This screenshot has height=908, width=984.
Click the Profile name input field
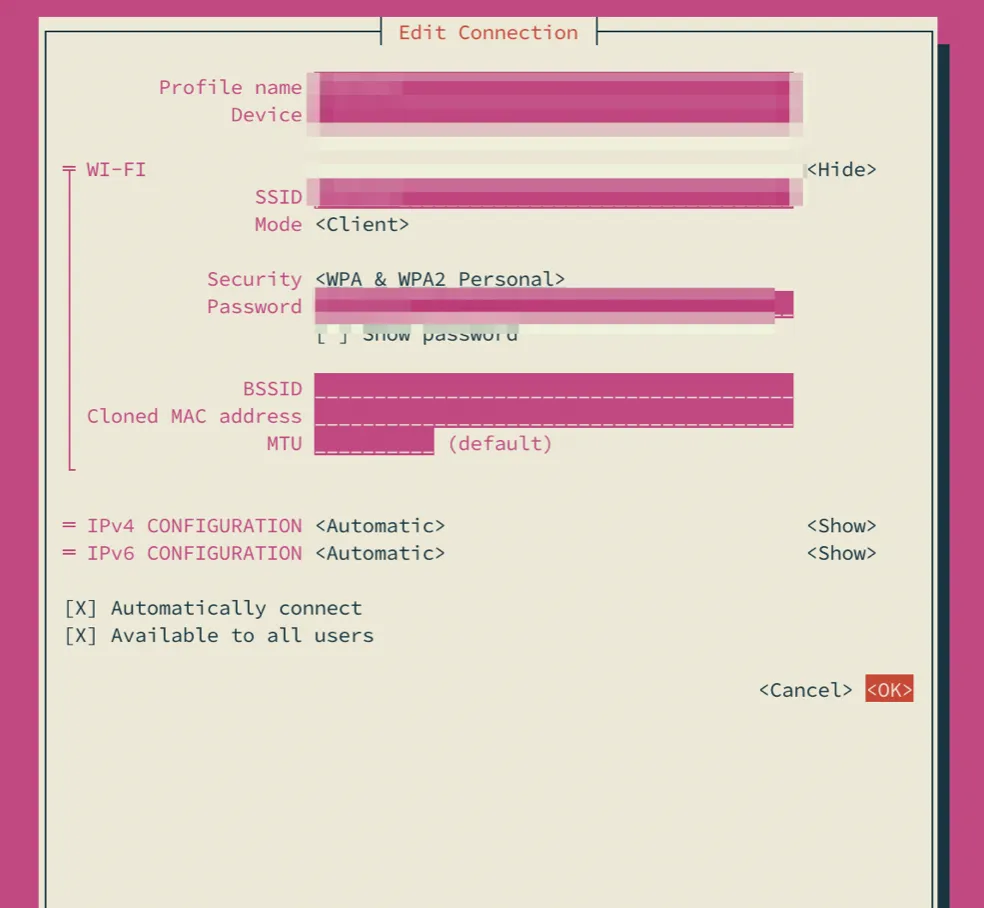coord(553,88)
